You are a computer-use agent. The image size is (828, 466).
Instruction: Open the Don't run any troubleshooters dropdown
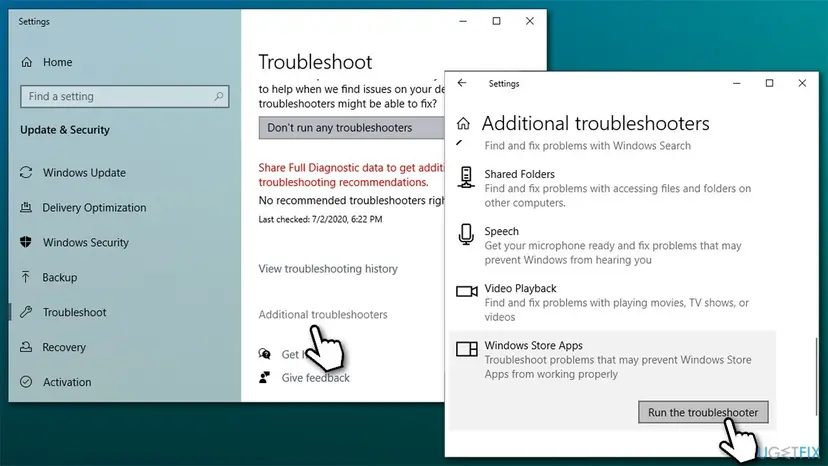pyautogui.click(x=351, y=128)
